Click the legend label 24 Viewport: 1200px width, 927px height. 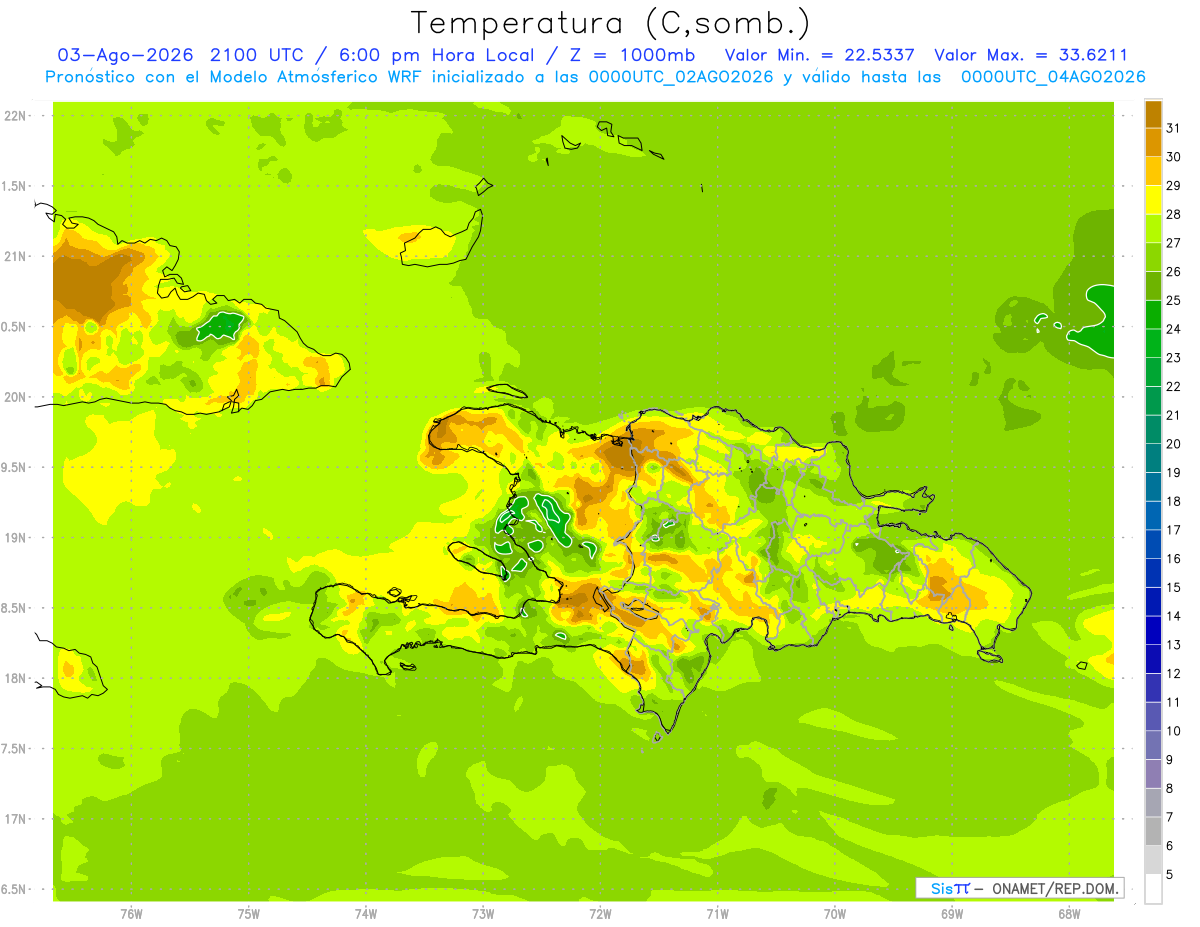click(1173, 329)
